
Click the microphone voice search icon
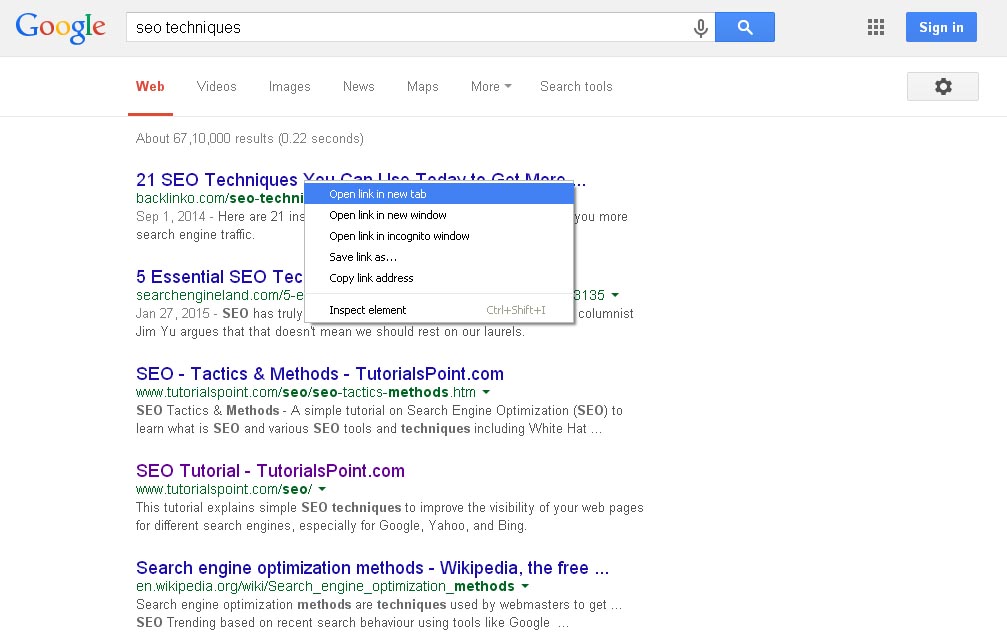(701, 28)
